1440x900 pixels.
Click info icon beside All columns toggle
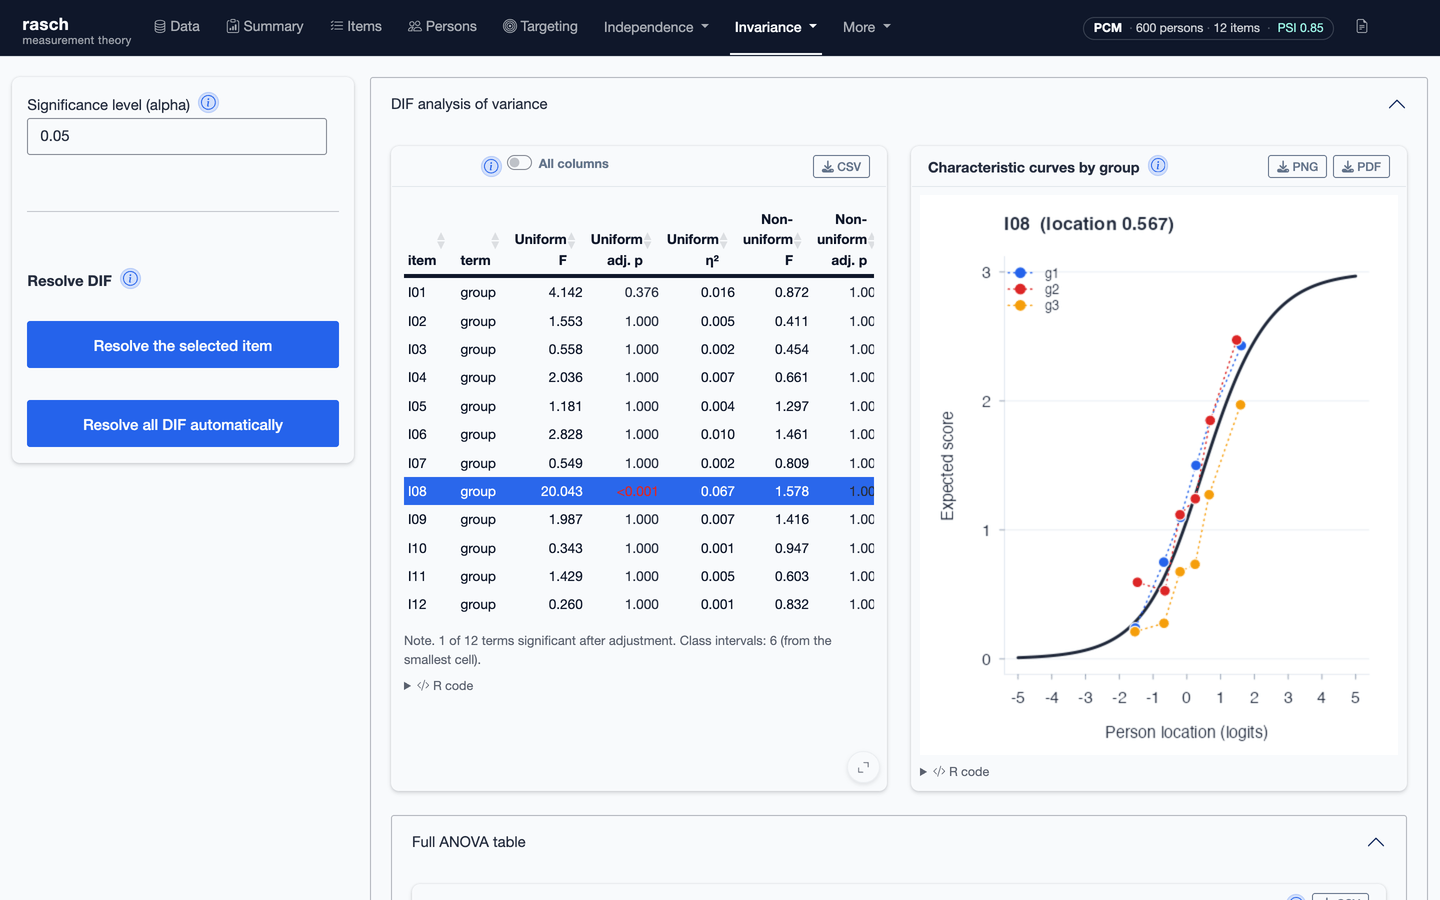click(x=491, y=167)
